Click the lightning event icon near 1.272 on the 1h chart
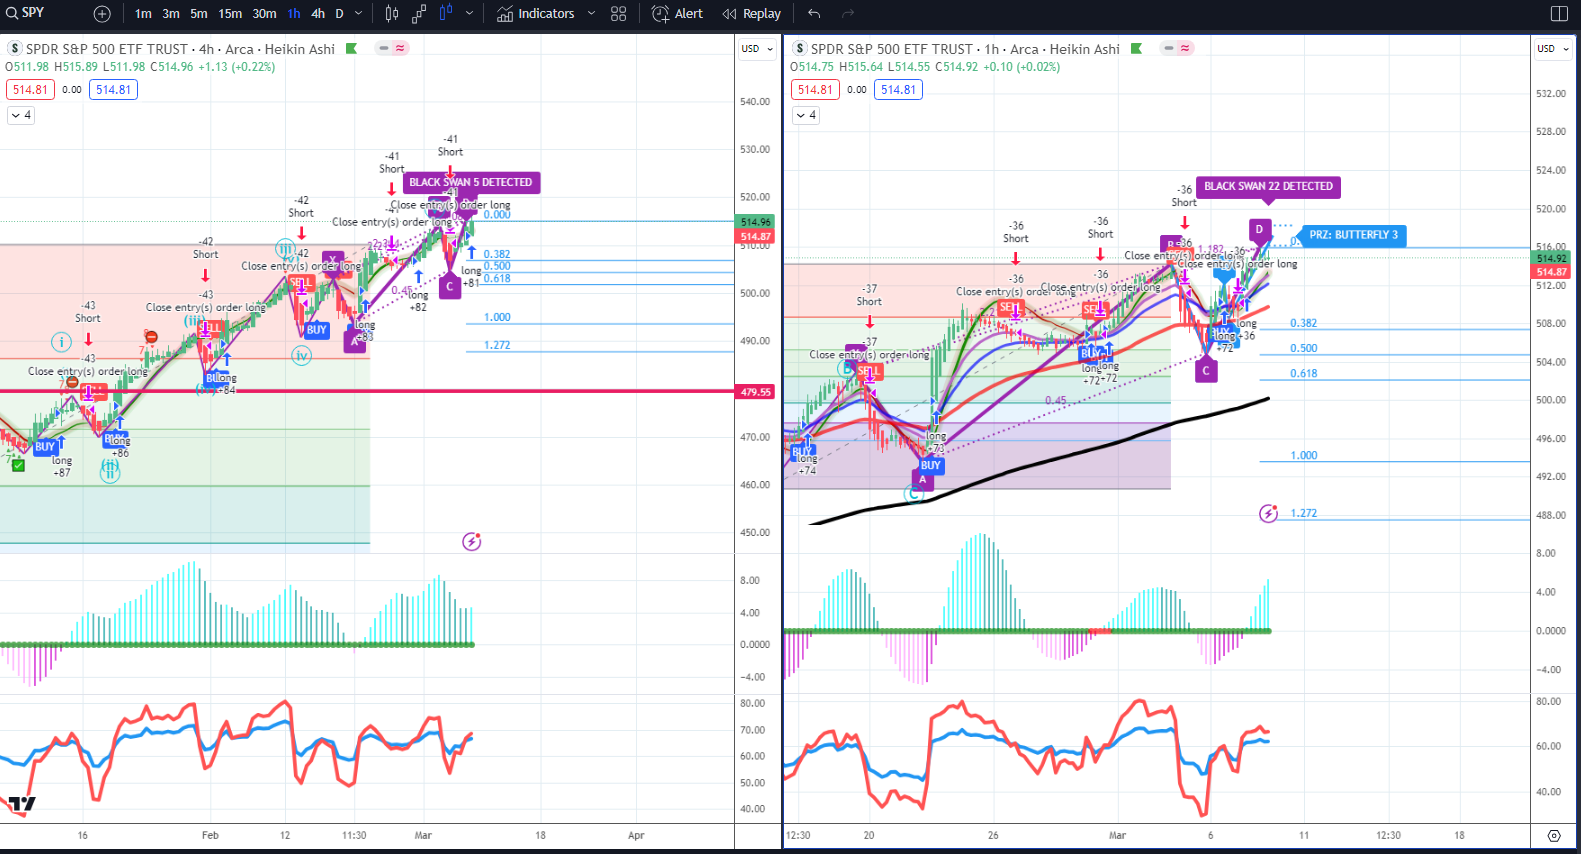 pos(1268,513)
